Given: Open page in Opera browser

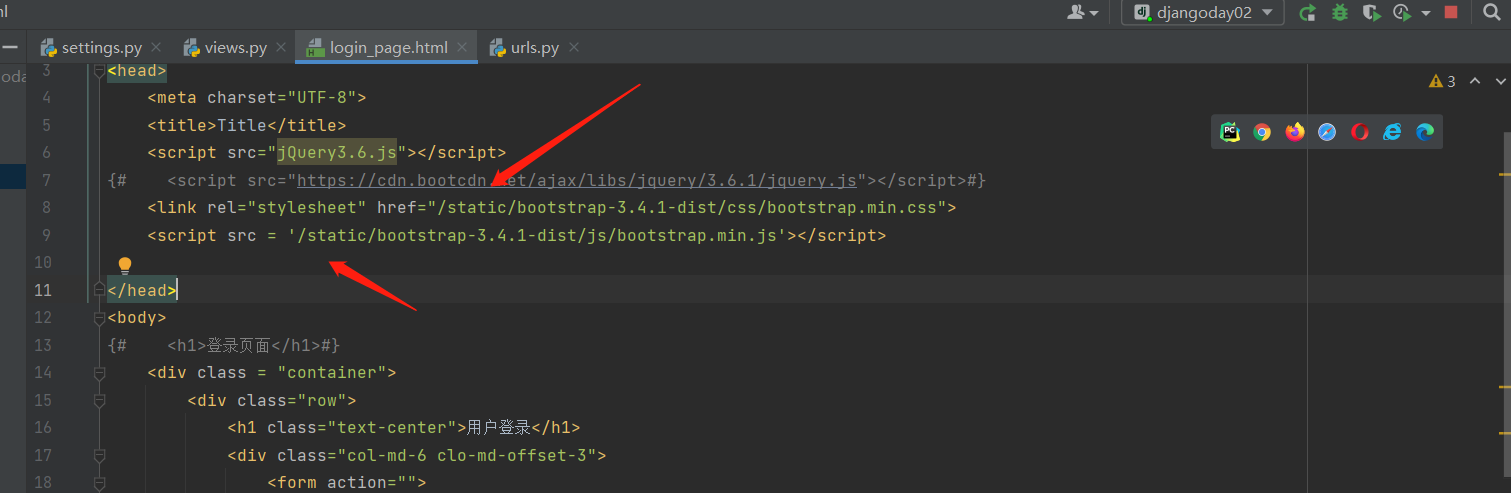Looking at the screenshot, I should click(x=1360, y=132).
